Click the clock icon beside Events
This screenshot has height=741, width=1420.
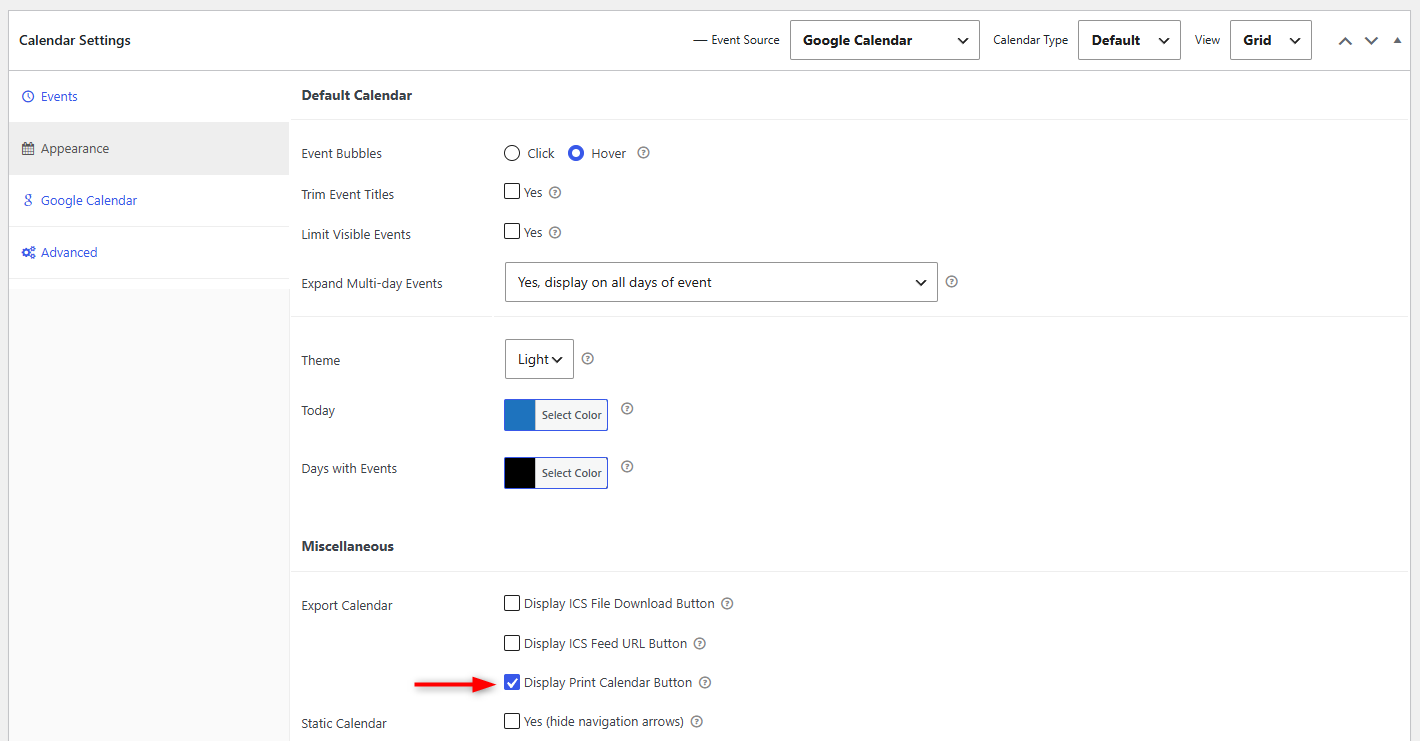tap(28, 97)
